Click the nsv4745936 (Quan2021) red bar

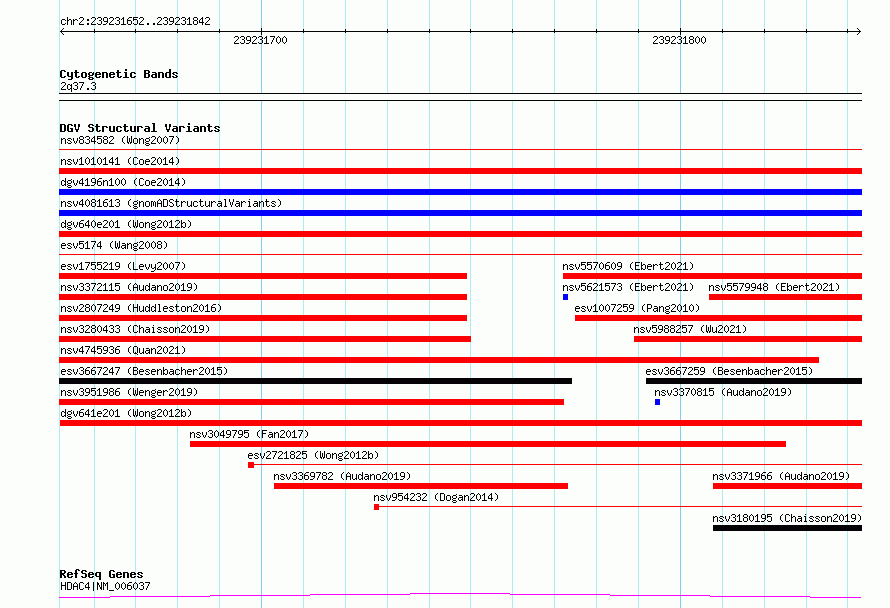439,360
